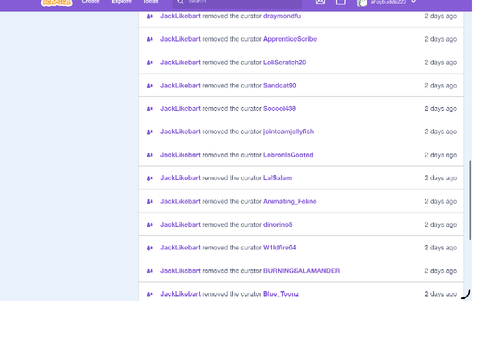Open curator profile Blue_Toonz
The height and width of the screenshot is (360, 480).
click(281, 294)
